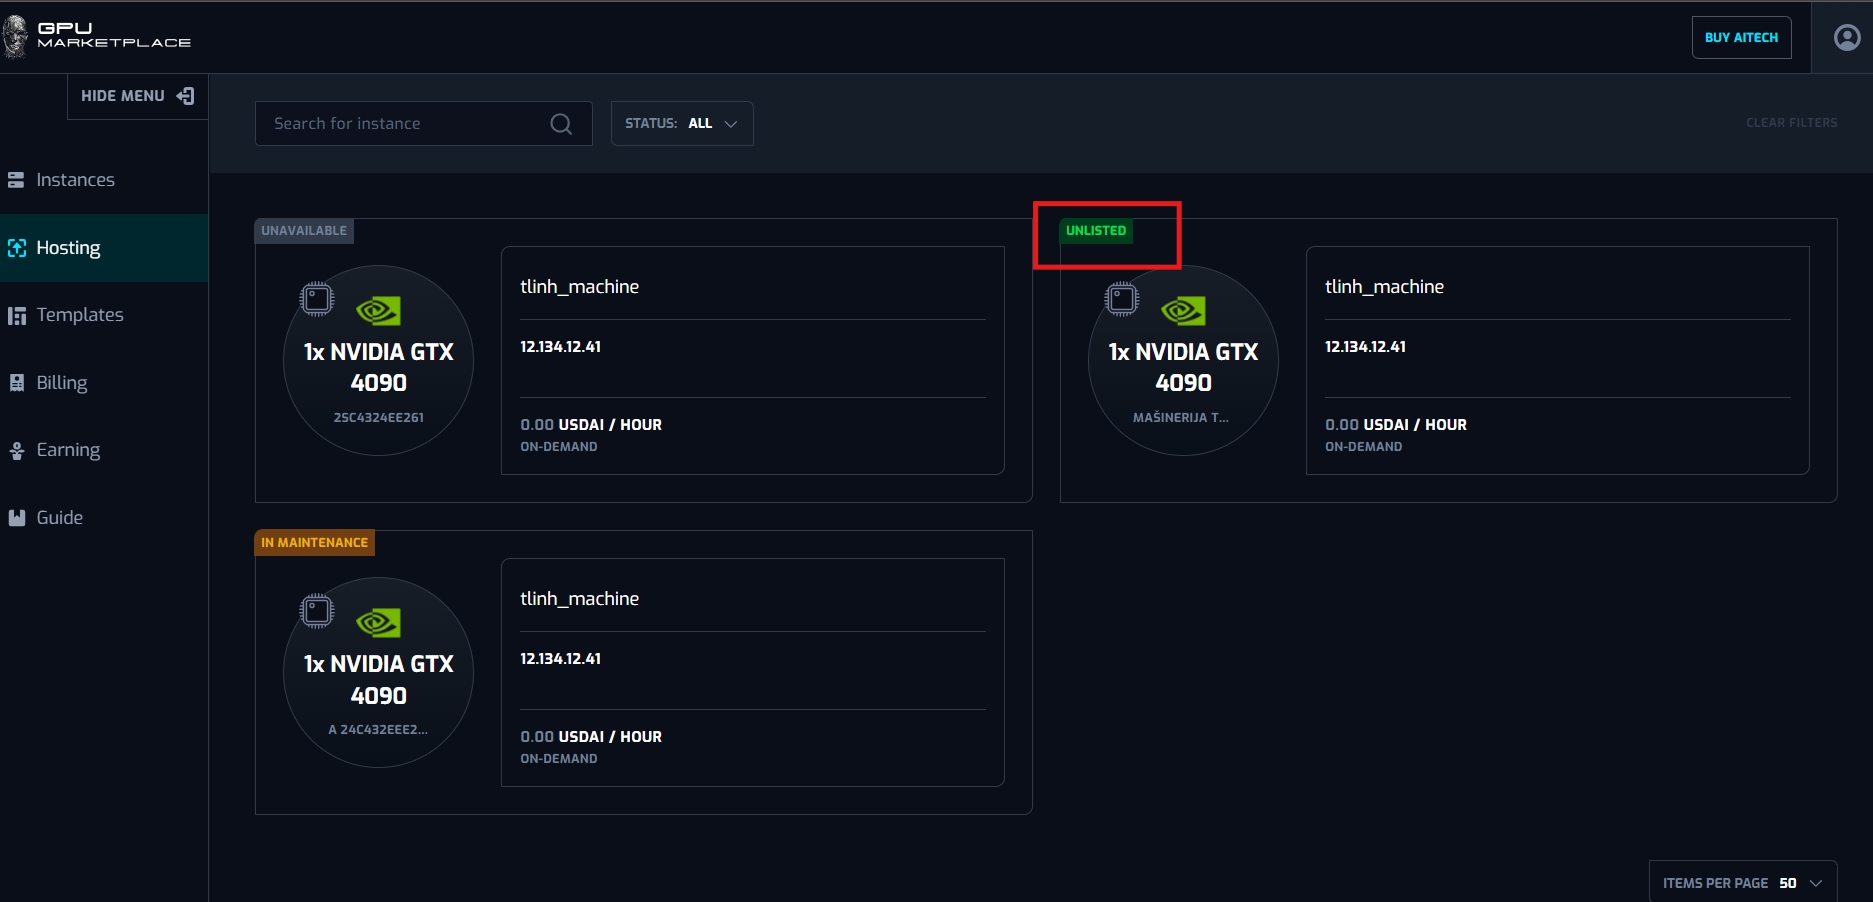Click the Earning sidebar icon

point(16,451)
